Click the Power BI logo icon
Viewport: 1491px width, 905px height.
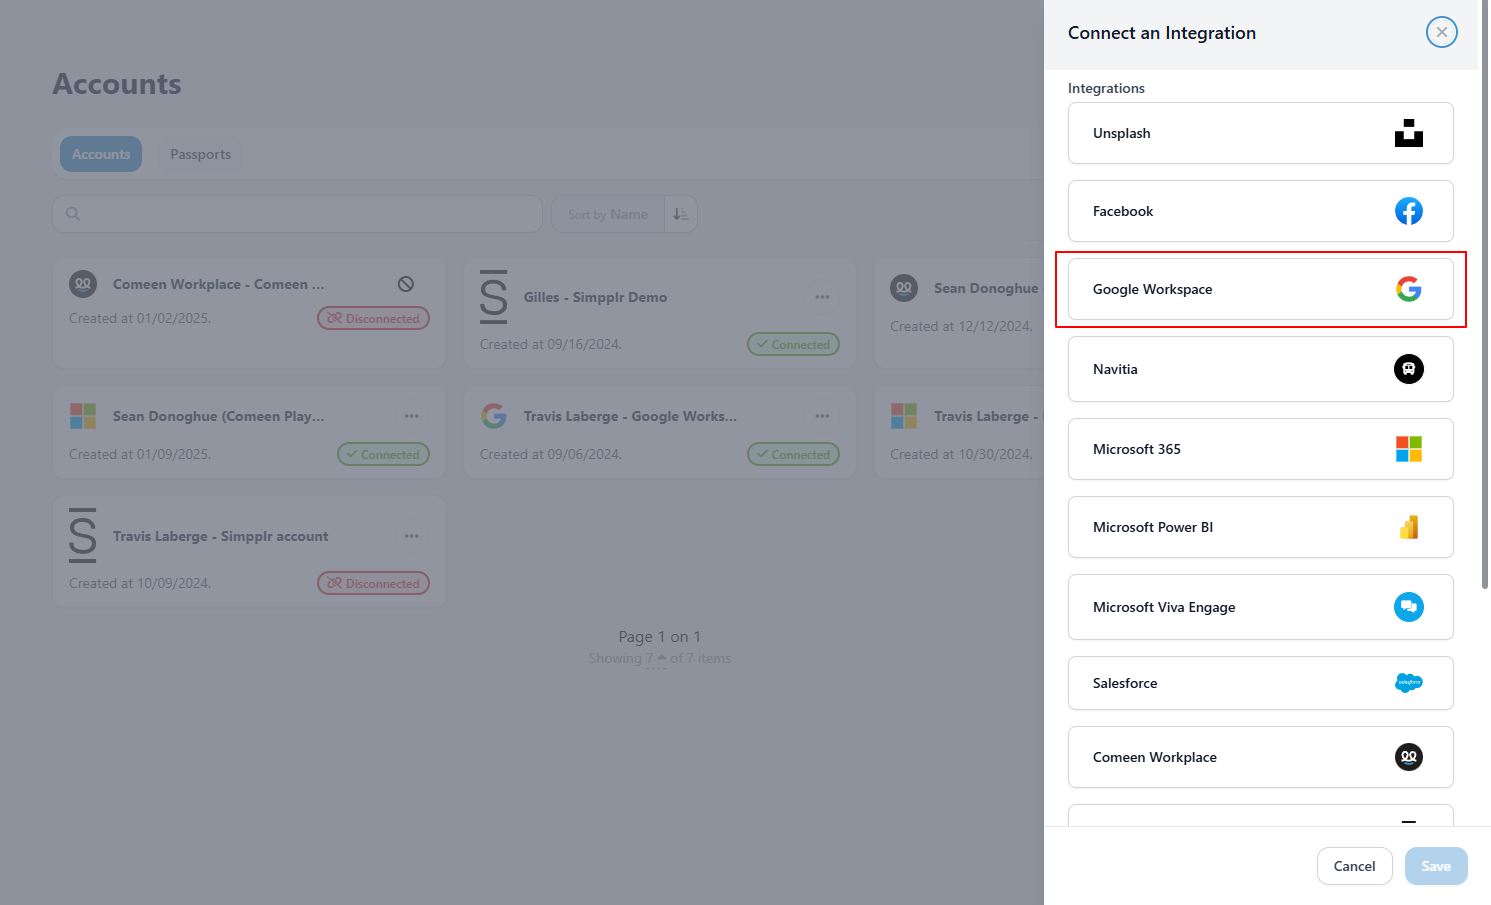click(1408, 527)
